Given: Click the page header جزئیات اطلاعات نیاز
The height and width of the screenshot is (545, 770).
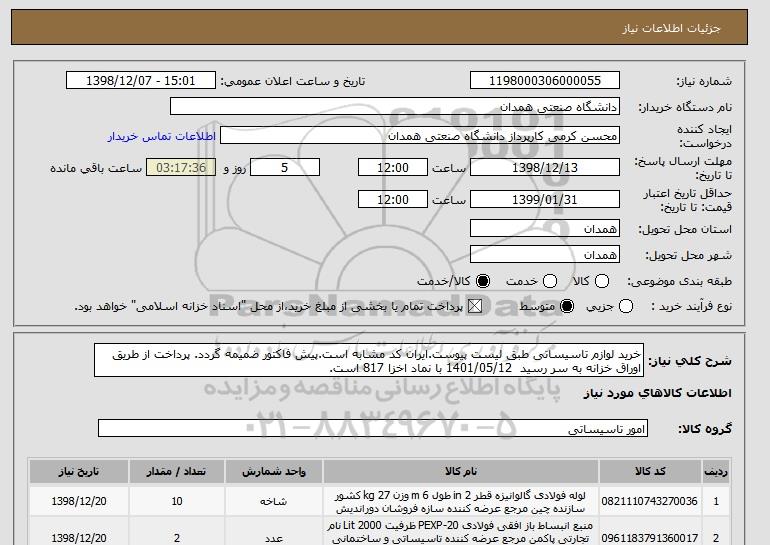Looking at the screenshot, I should pyautogui.click(x=671, y=28).
